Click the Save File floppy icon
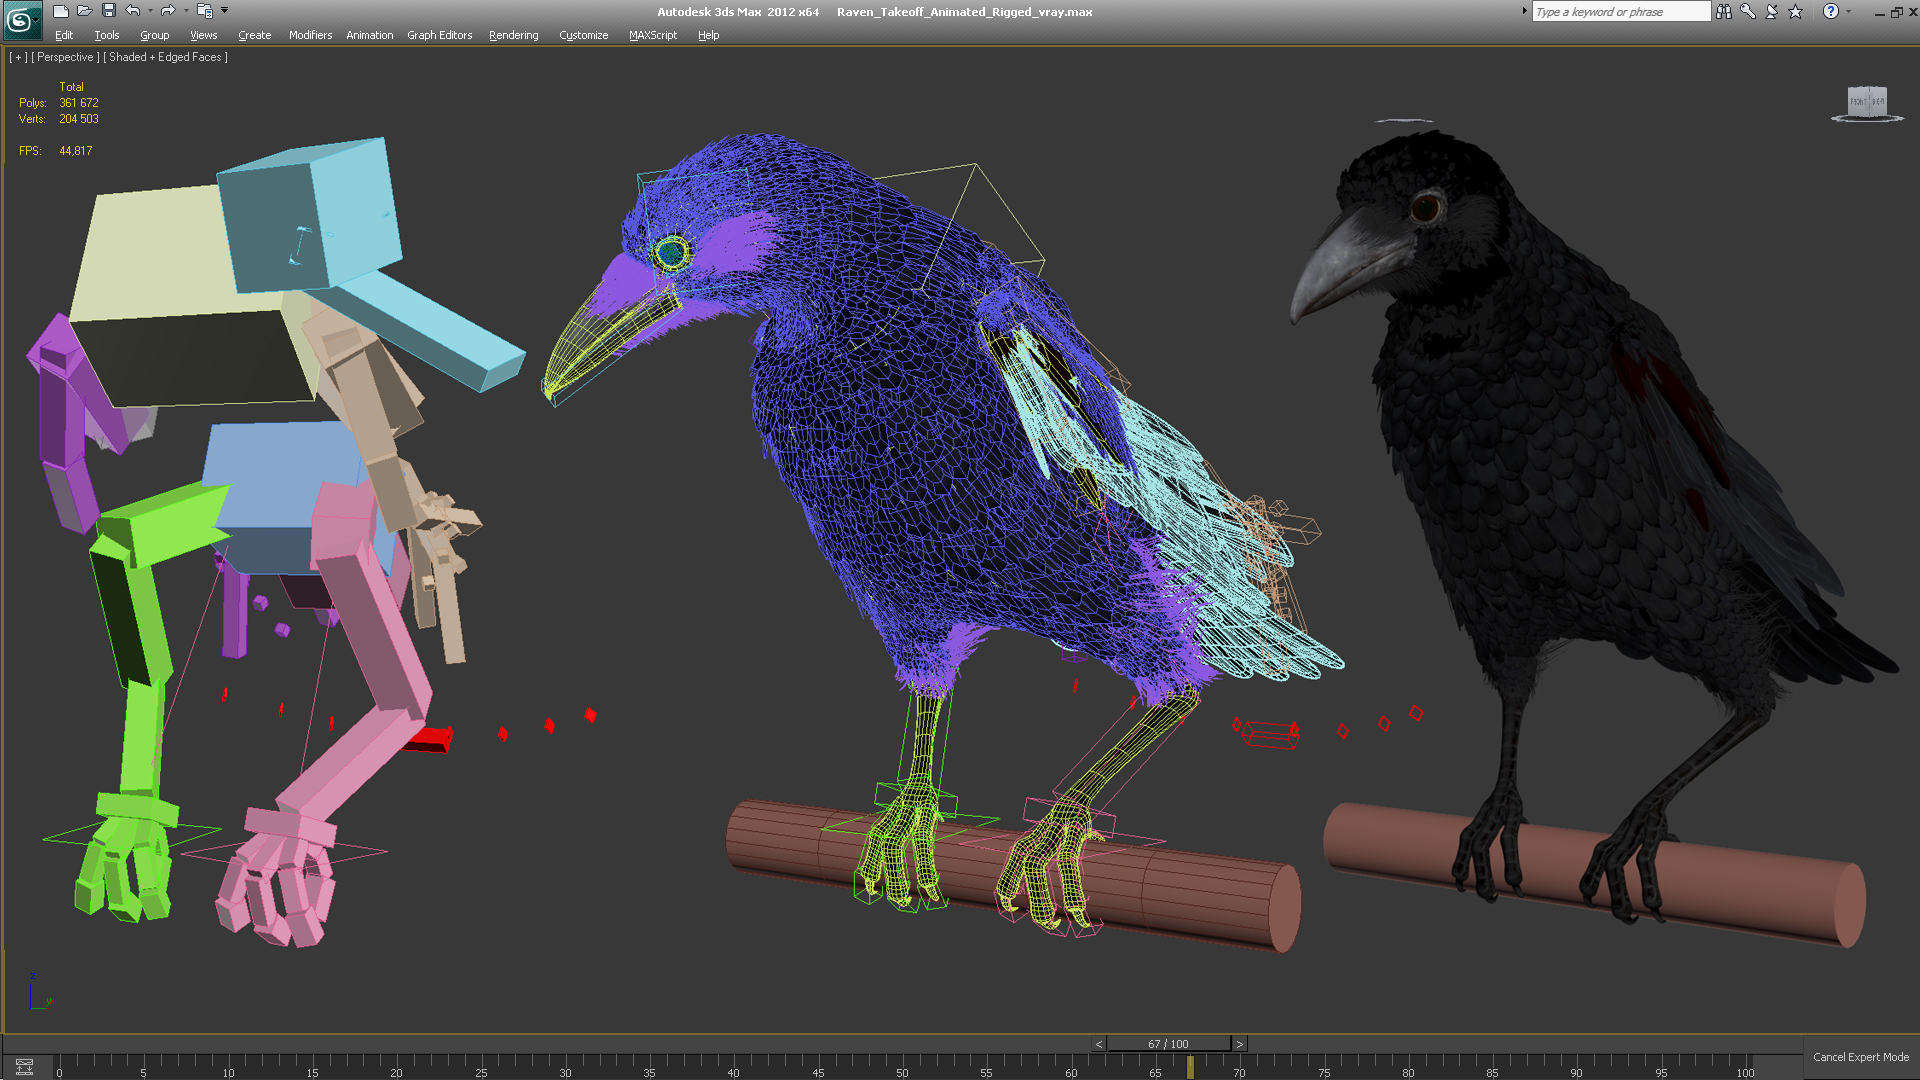The height and width of the screenshot is (1080, 1920). [109, 11]
